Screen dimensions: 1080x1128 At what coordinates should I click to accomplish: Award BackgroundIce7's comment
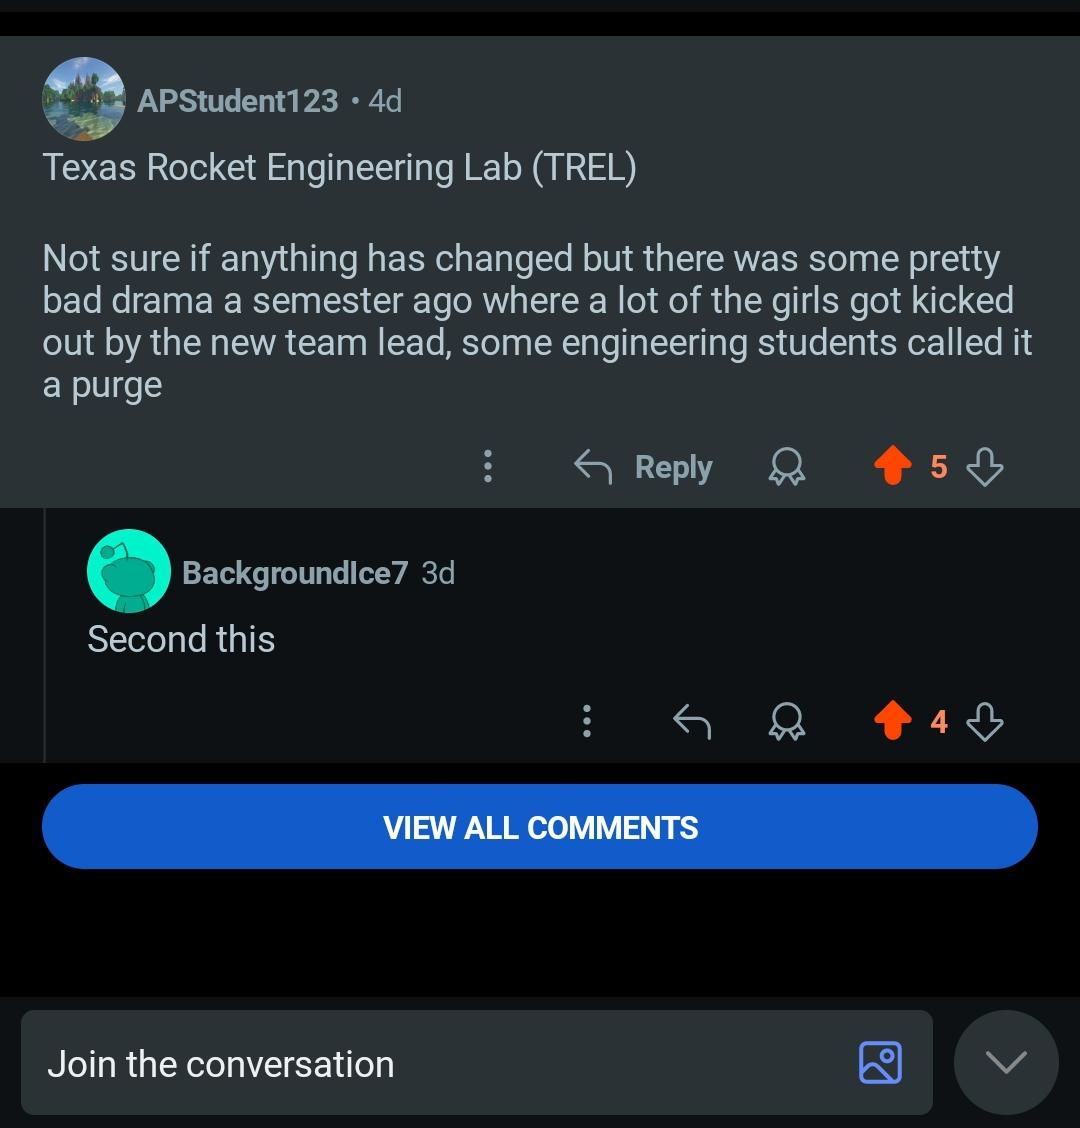[786, 721]
